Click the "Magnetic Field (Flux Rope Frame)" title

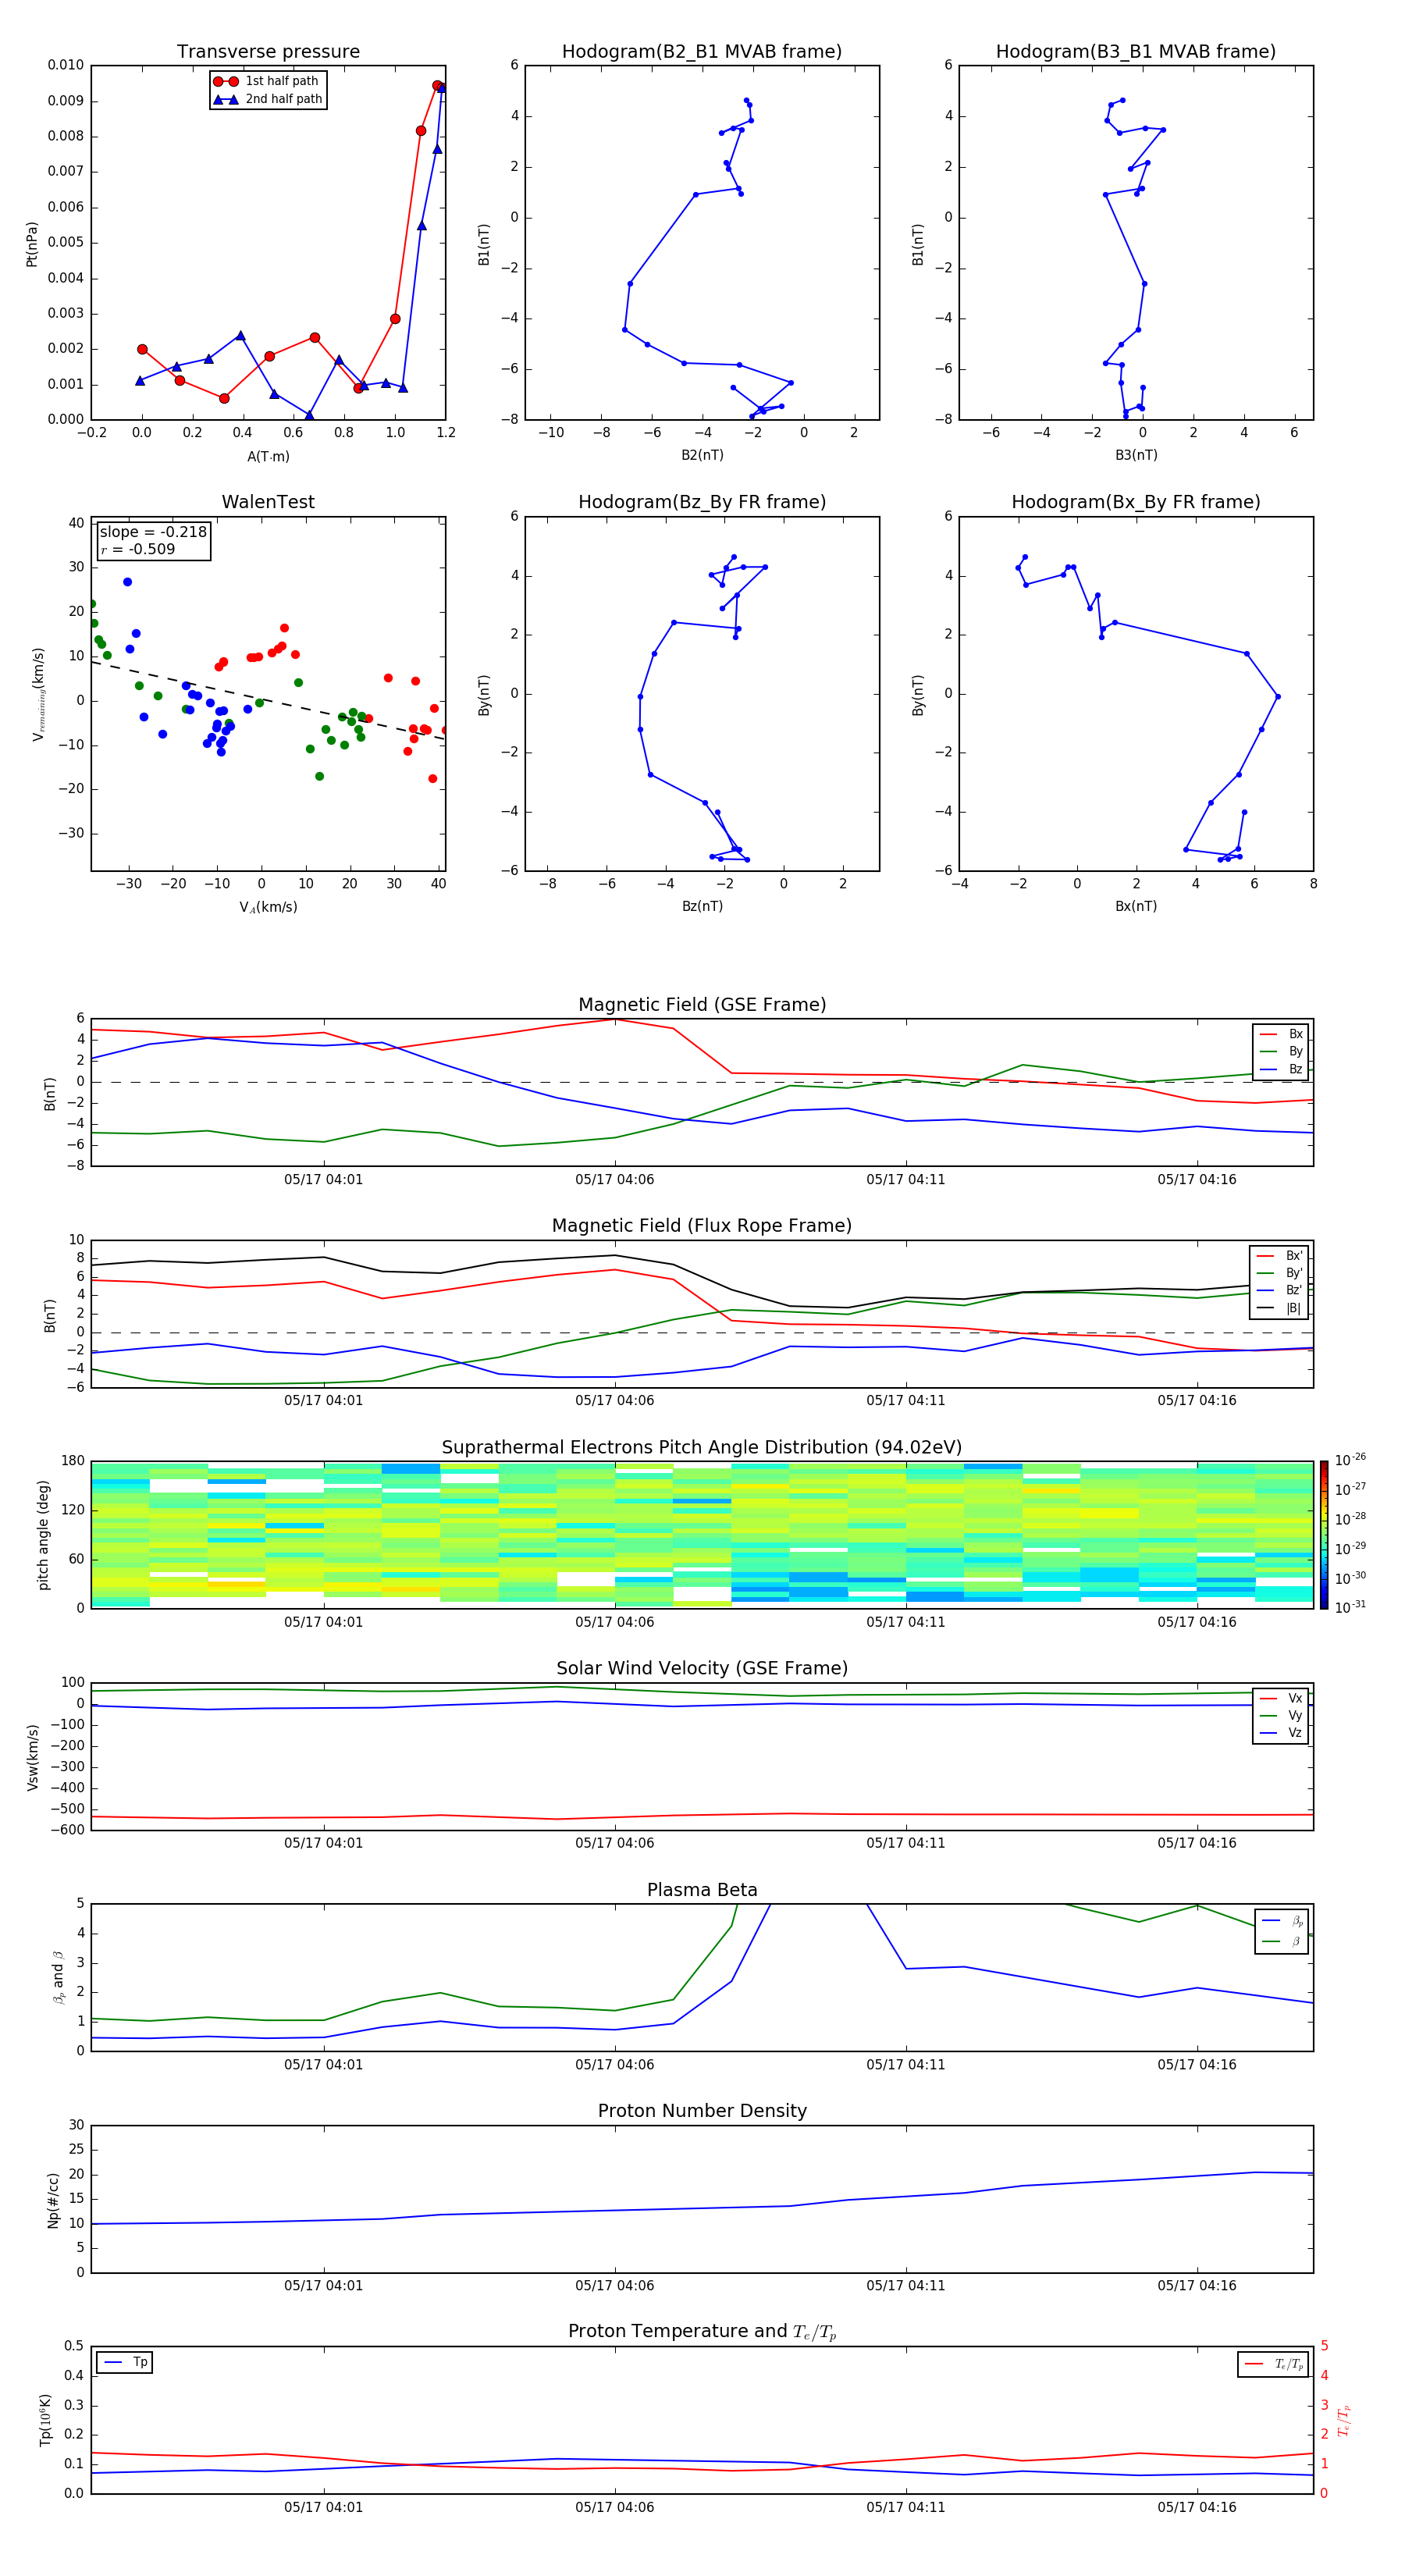(702, 1226)
